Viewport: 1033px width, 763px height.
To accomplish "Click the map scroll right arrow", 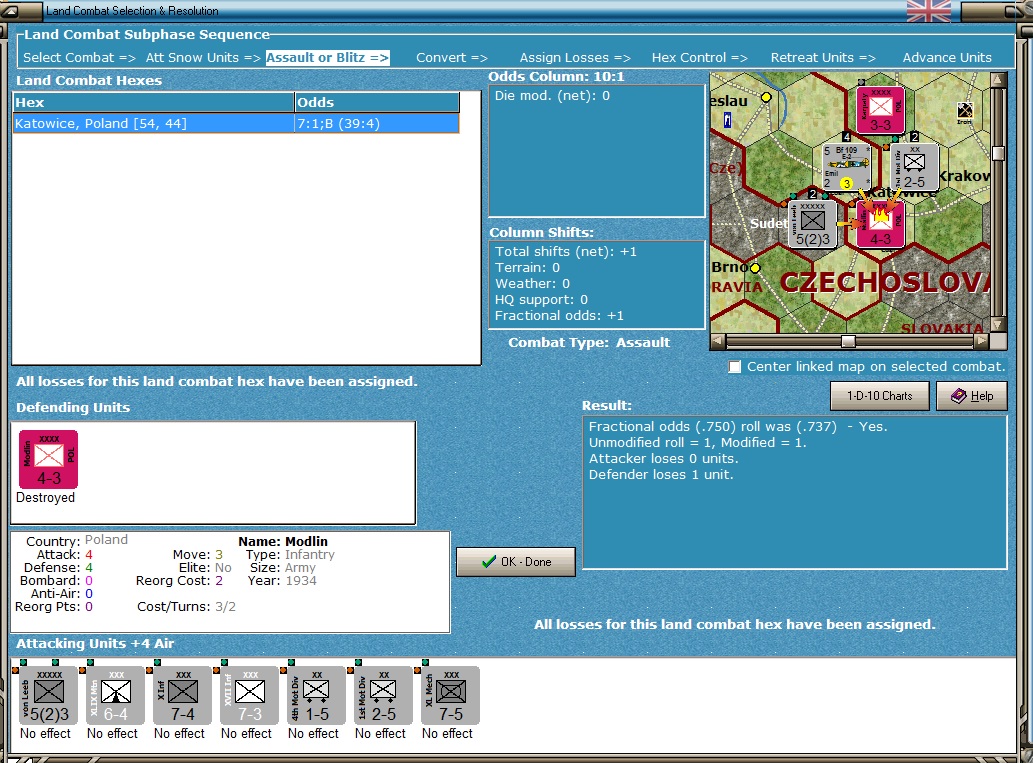I will [x=982, y=341].
